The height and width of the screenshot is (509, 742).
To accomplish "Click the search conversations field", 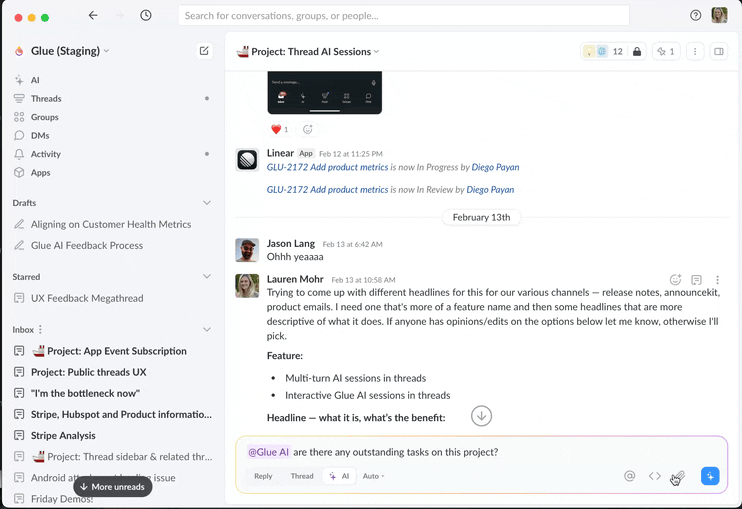I will point(403,16).
